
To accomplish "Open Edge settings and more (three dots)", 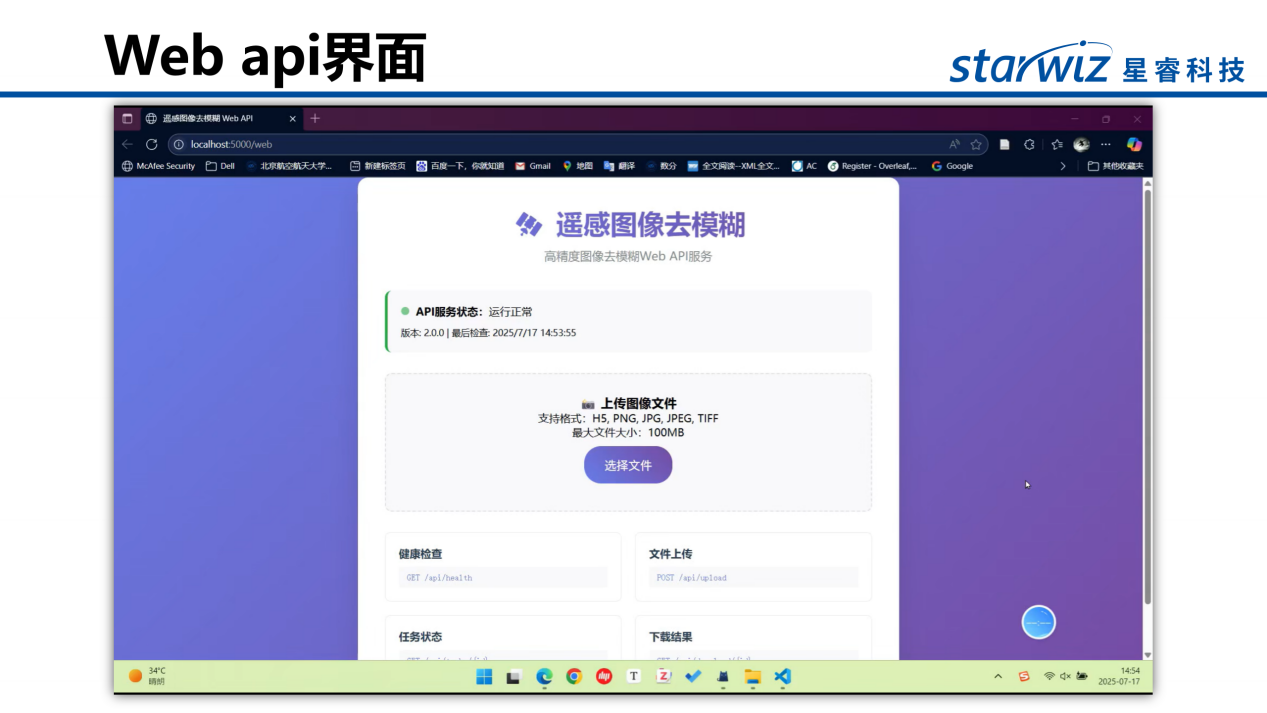I will point(1106,144).
